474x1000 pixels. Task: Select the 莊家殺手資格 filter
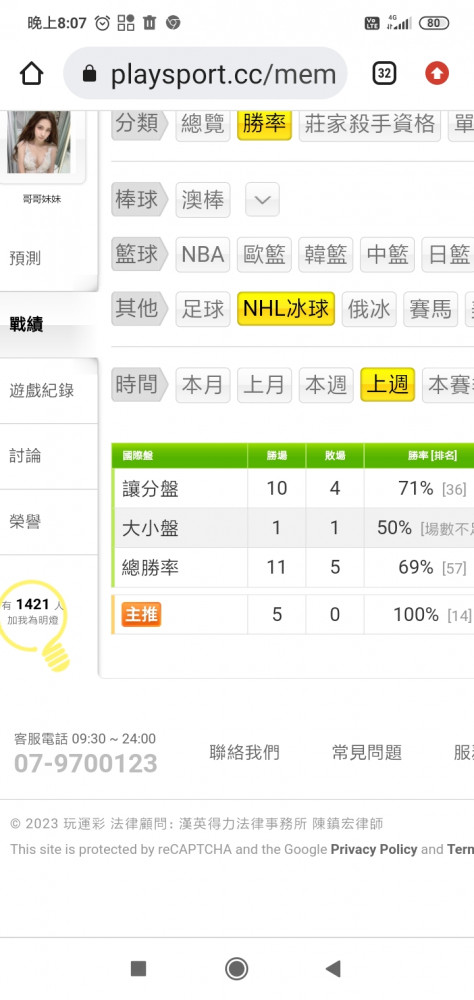[x=369, y=123]
